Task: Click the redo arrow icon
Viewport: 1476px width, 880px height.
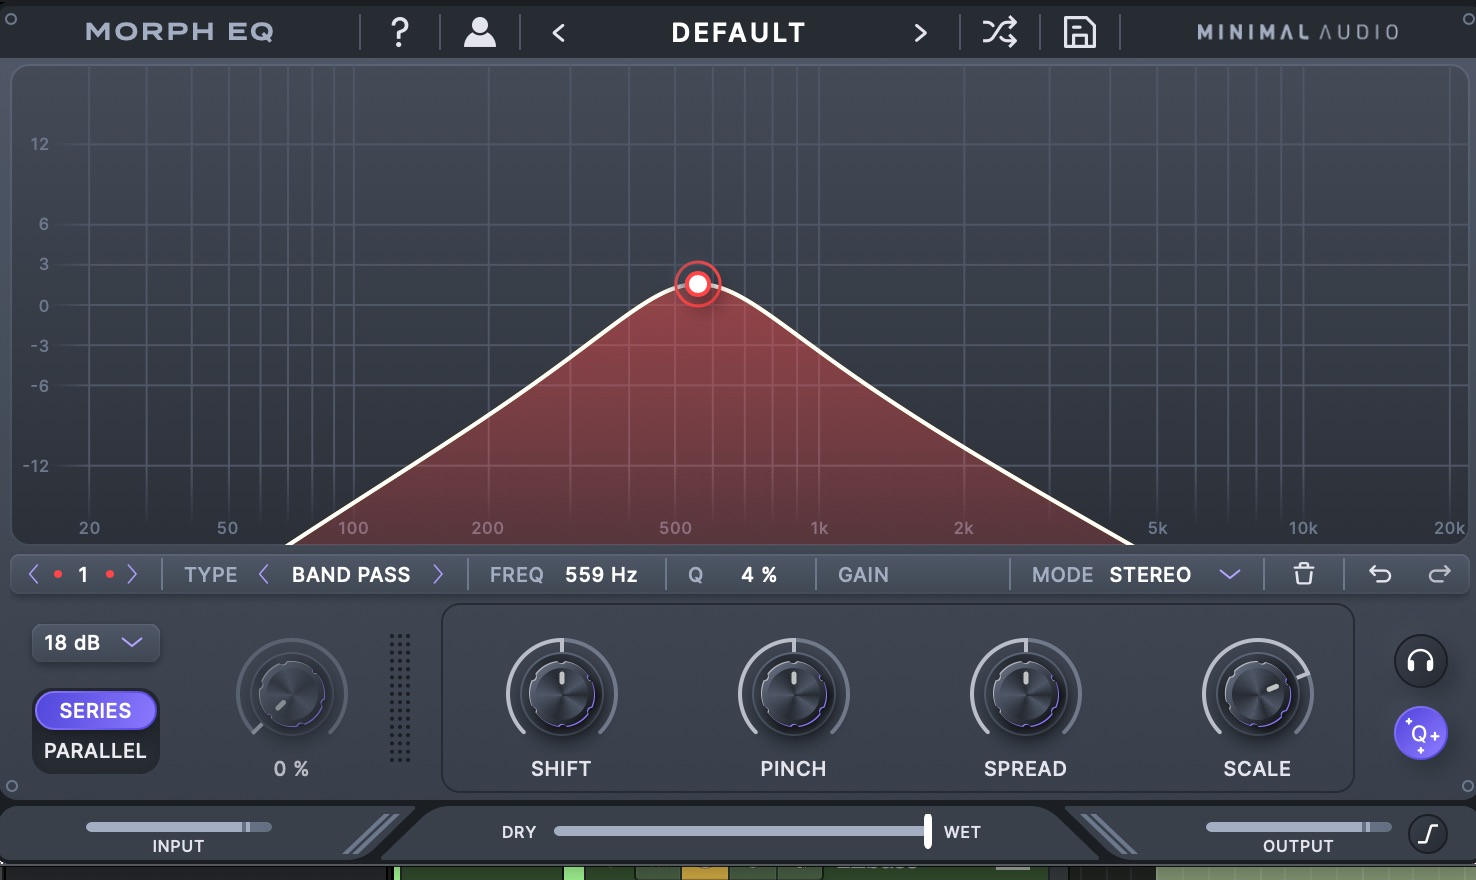Action: (x=1440, y=574)
